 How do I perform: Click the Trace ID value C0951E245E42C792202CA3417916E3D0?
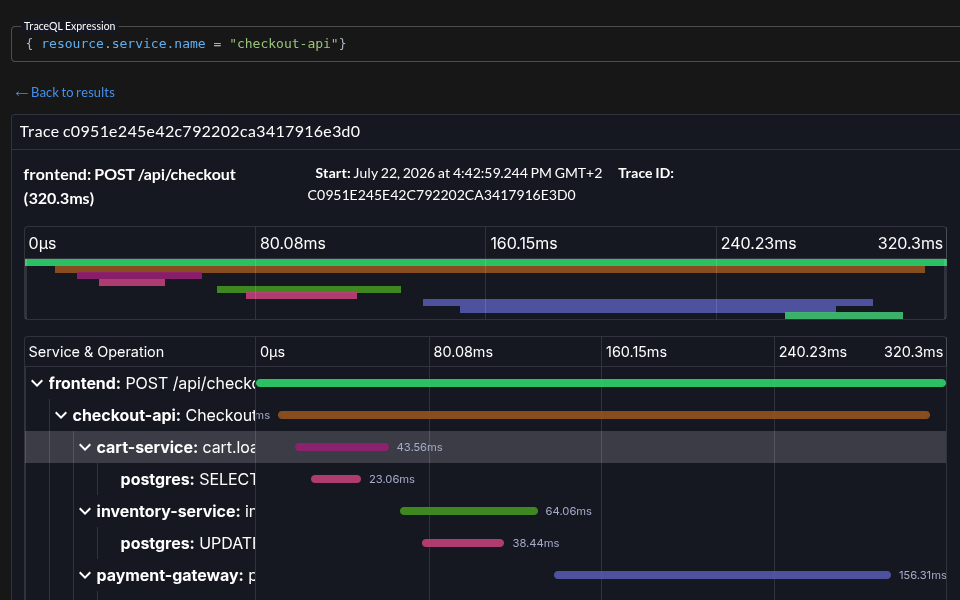441,195
